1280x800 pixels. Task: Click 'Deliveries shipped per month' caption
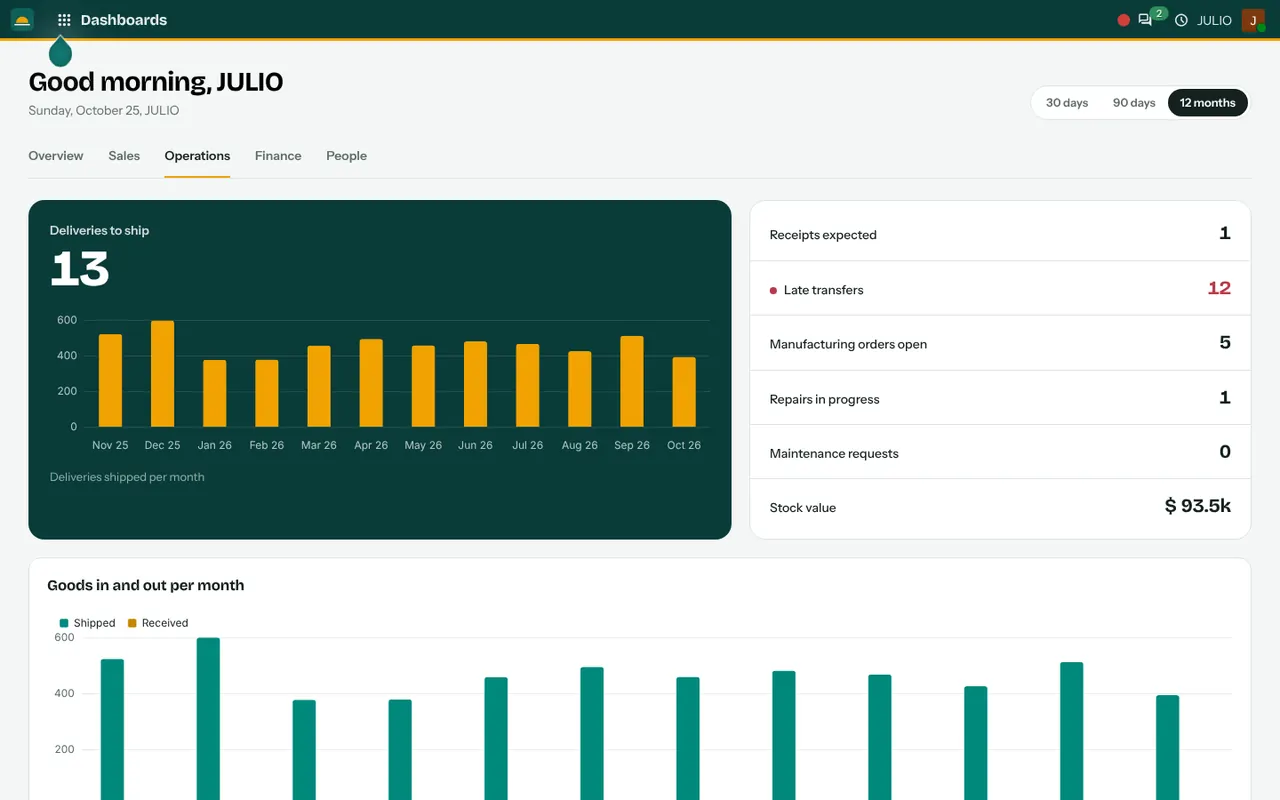[x=127, y=477]
